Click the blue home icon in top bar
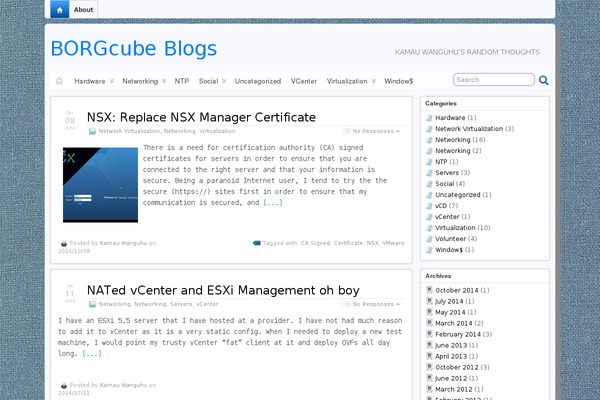The width and height of the screenshot is (600, 400). 60,10
